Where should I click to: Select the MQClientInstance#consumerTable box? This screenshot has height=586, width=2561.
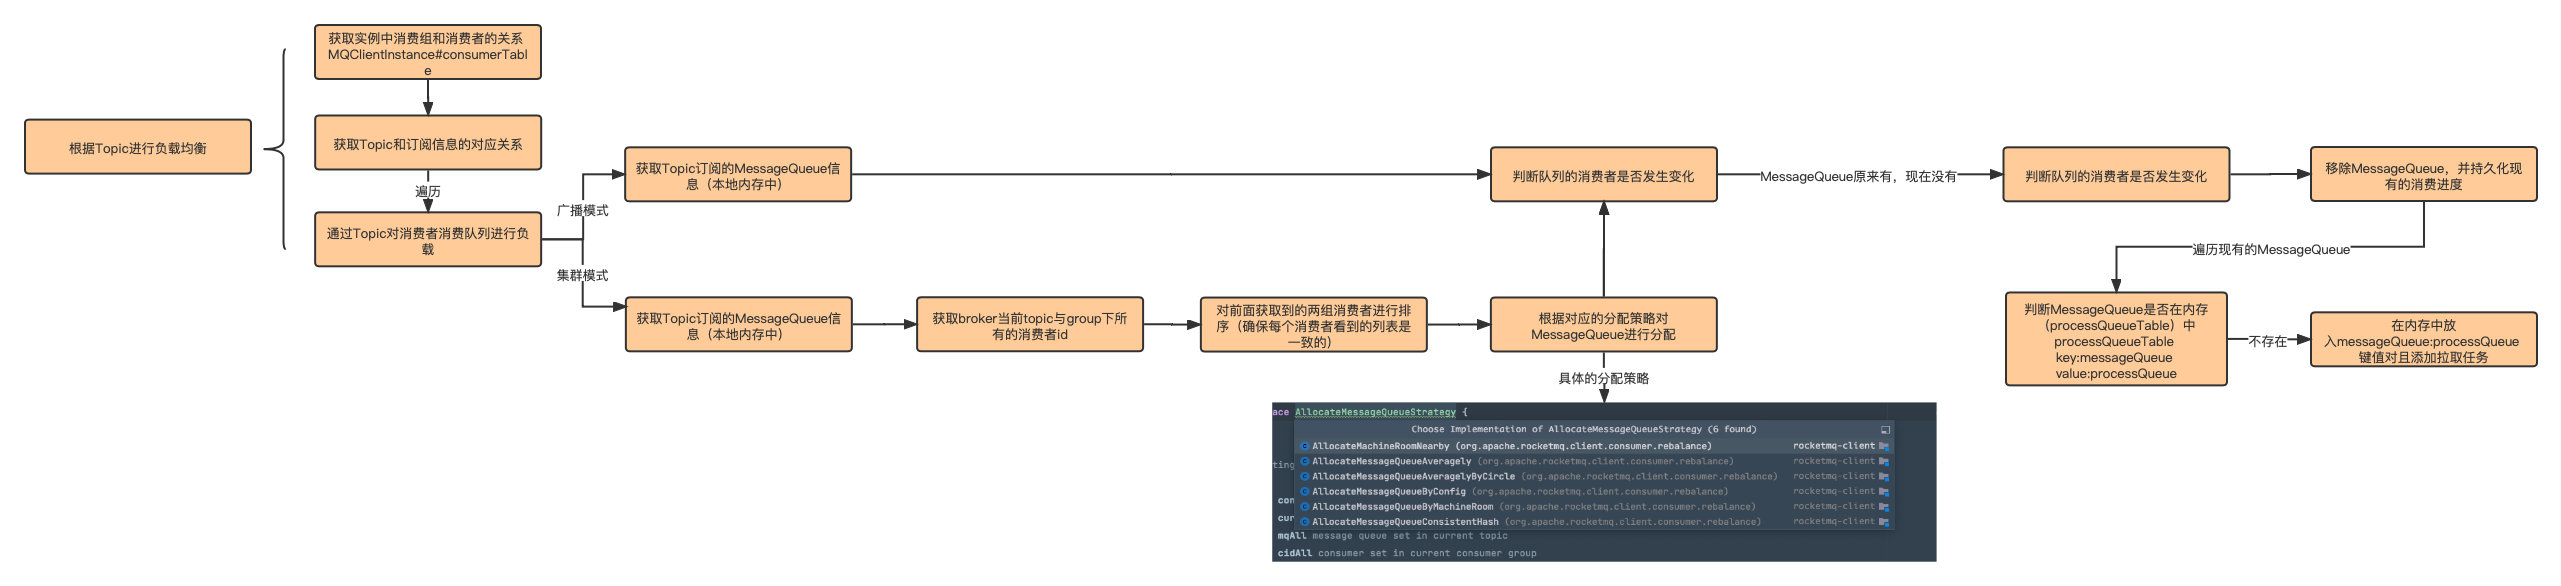[428, 52]
